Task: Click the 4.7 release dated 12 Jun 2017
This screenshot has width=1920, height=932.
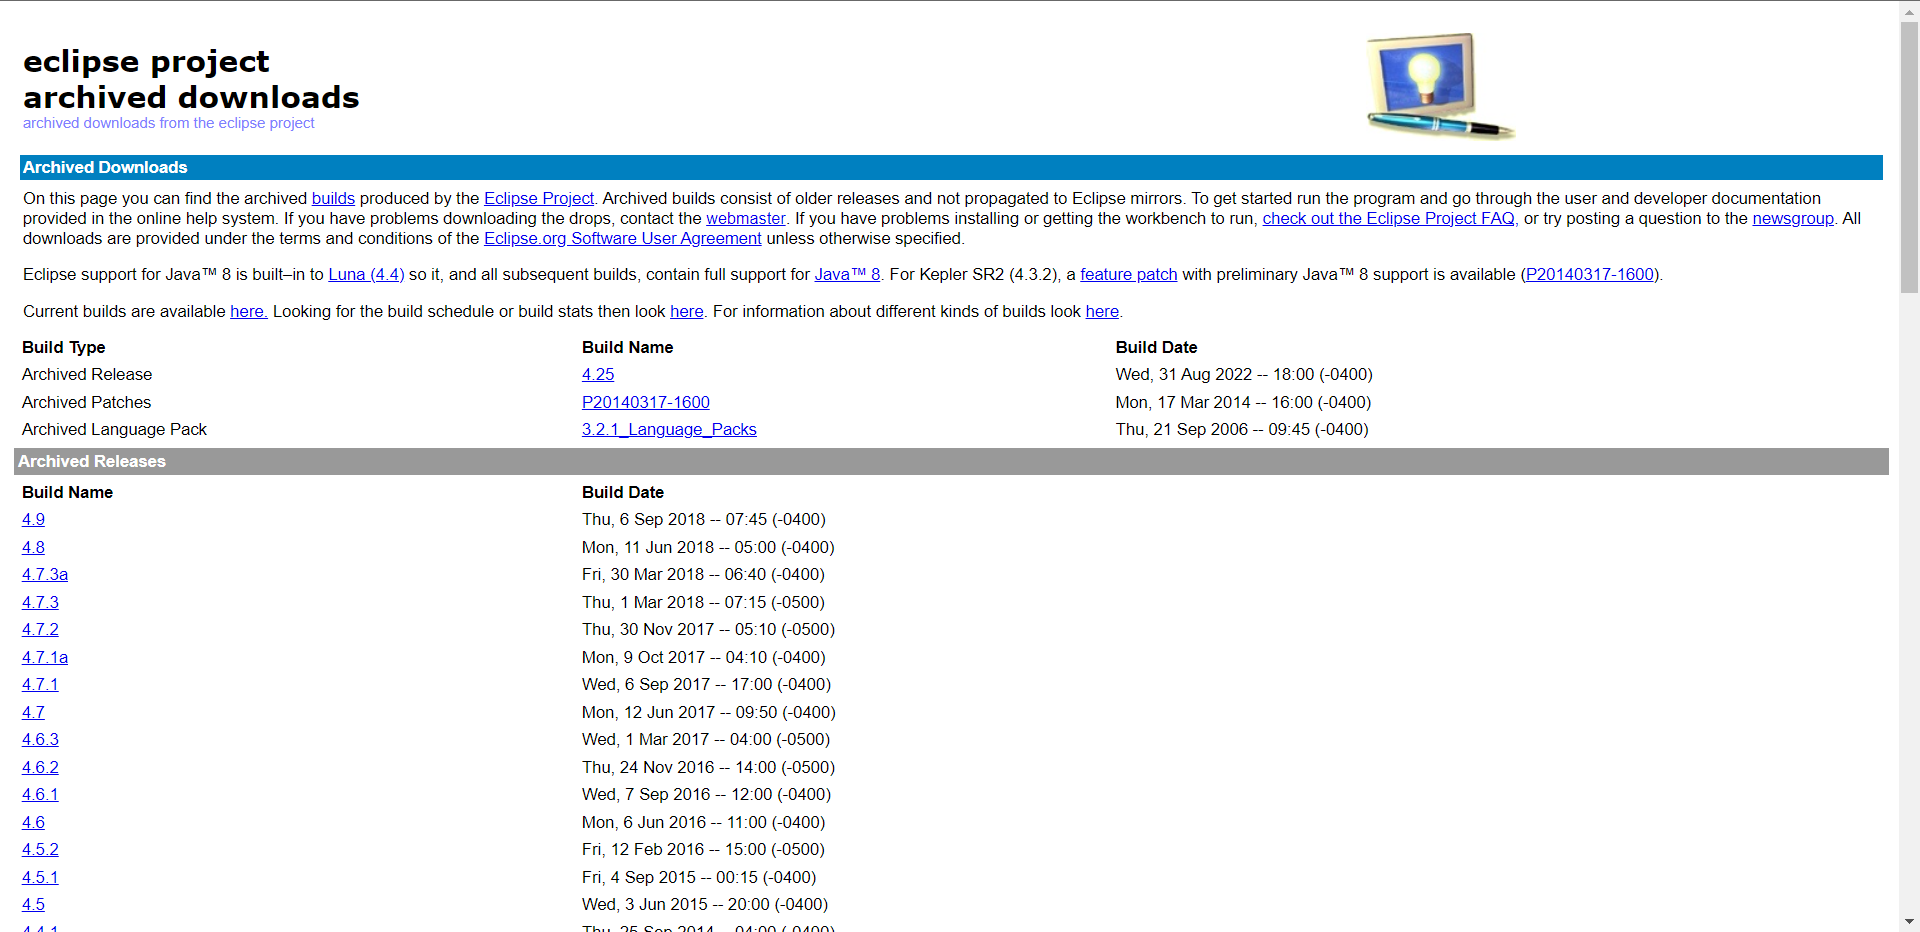Action: click(33, 712)
